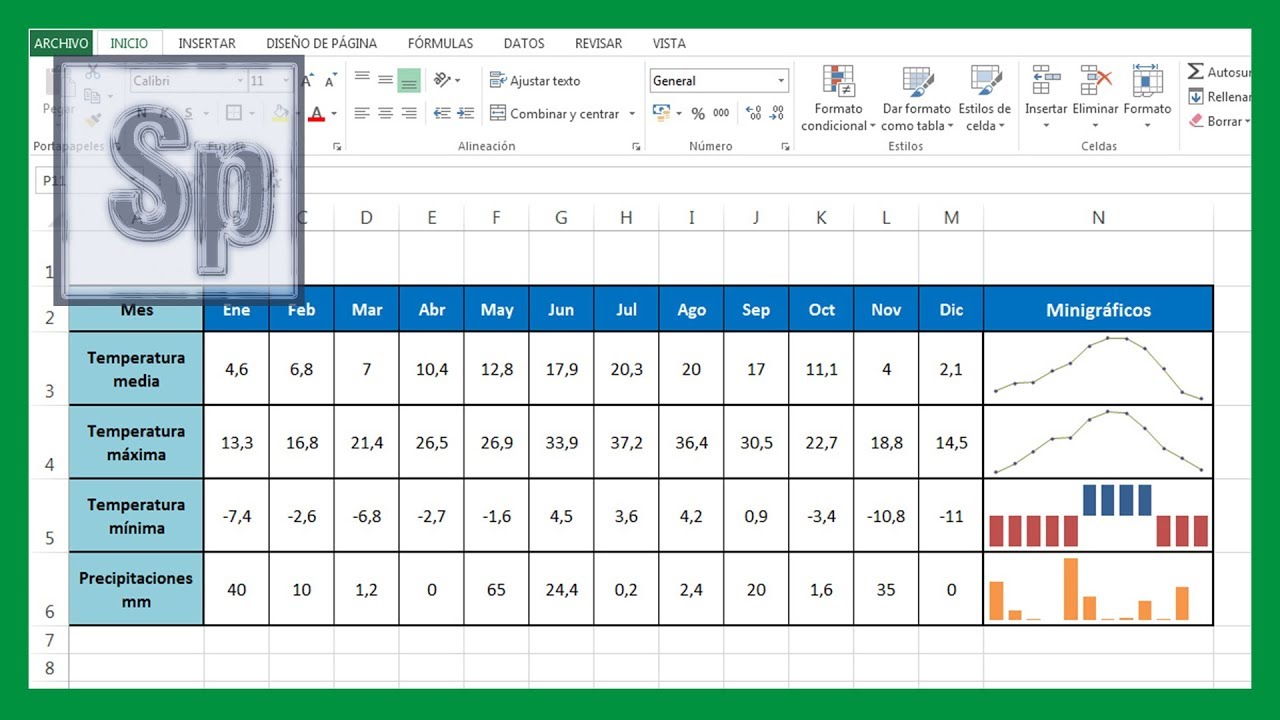
Task: Select the Temperatura mínima label cell
Action: pyautogui.click(x=136, y=516)
